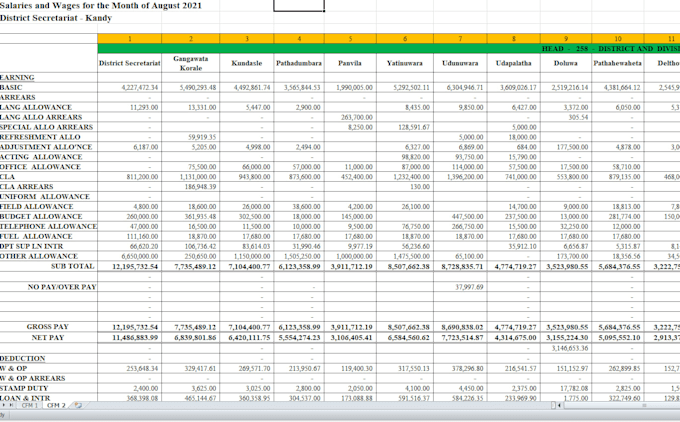Click the EARNING section label
680x422 pixels.
coord(17,77)
